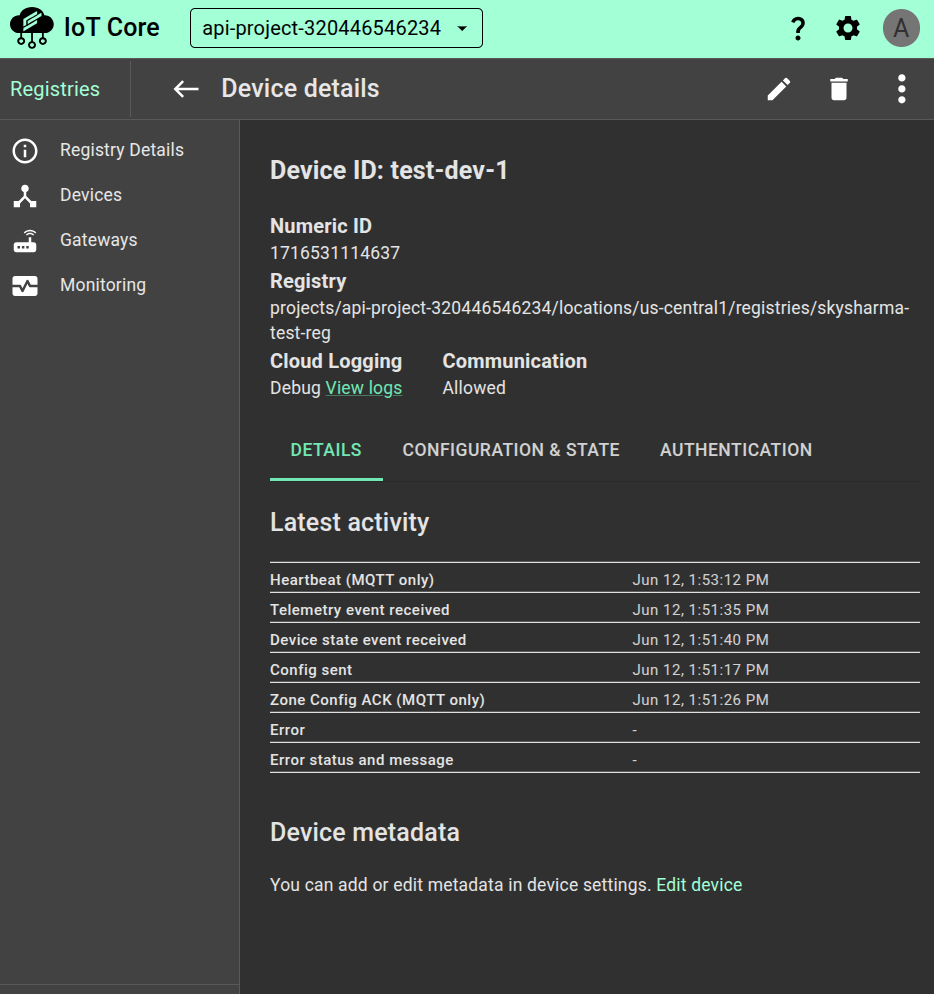Click the Heartbeat (MQTT only) activity row
The width and height of the screenshot is (934, 994).
point(594,580)
